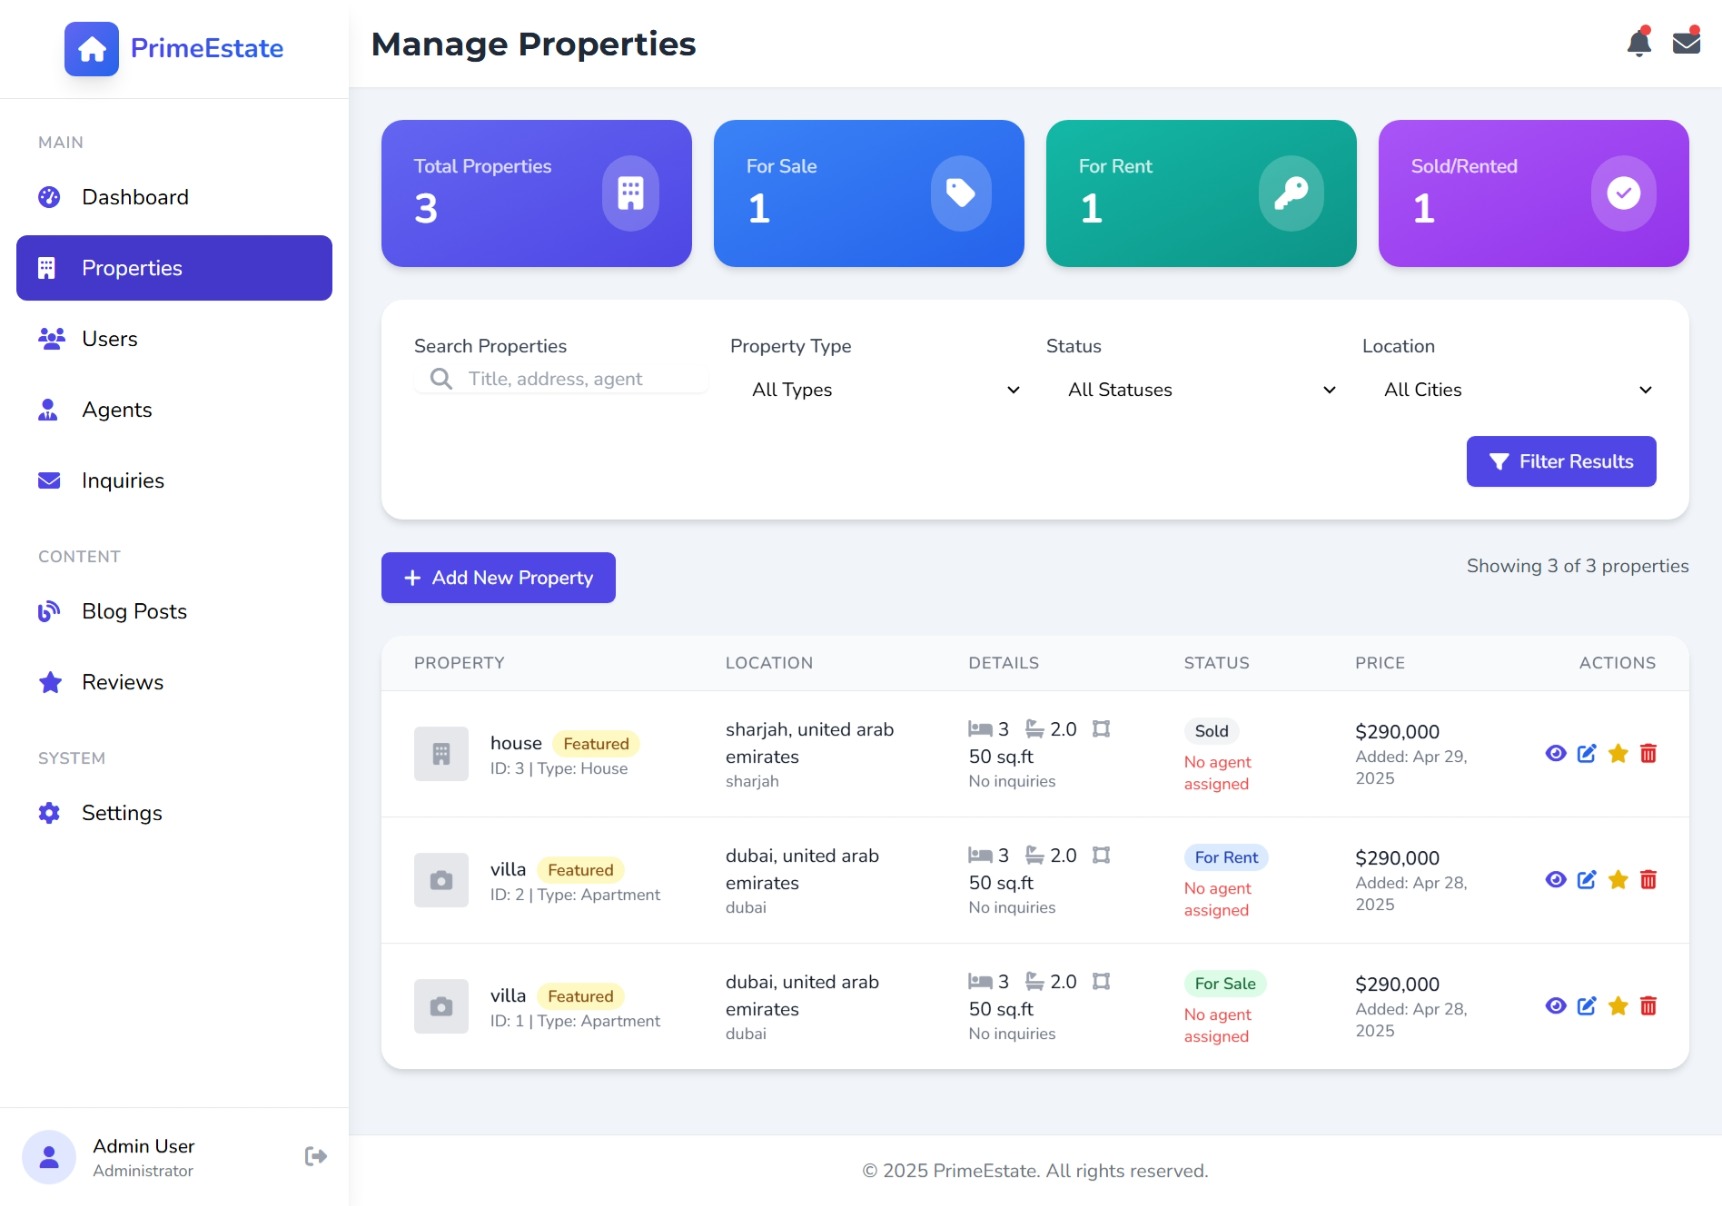Screen dimensions: 1722x1206
Task: Open the All Cities location dropdown
Action: pyautogui.click(x=1516, y=390)
